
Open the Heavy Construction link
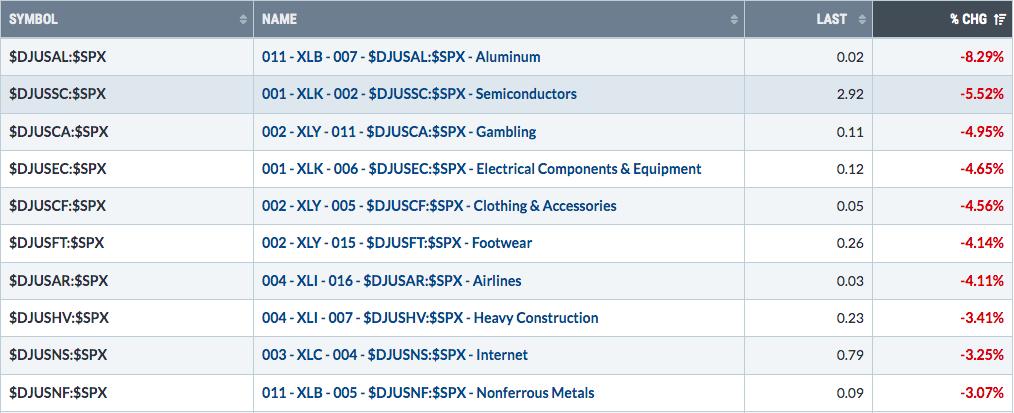[430, 318]
